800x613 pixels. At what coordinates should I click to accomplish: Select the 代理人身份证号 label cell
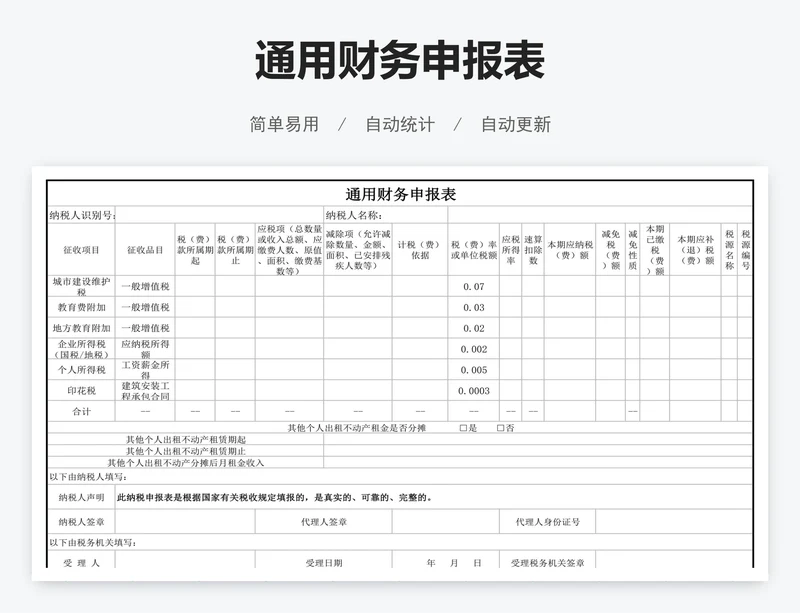pos(547,522)
